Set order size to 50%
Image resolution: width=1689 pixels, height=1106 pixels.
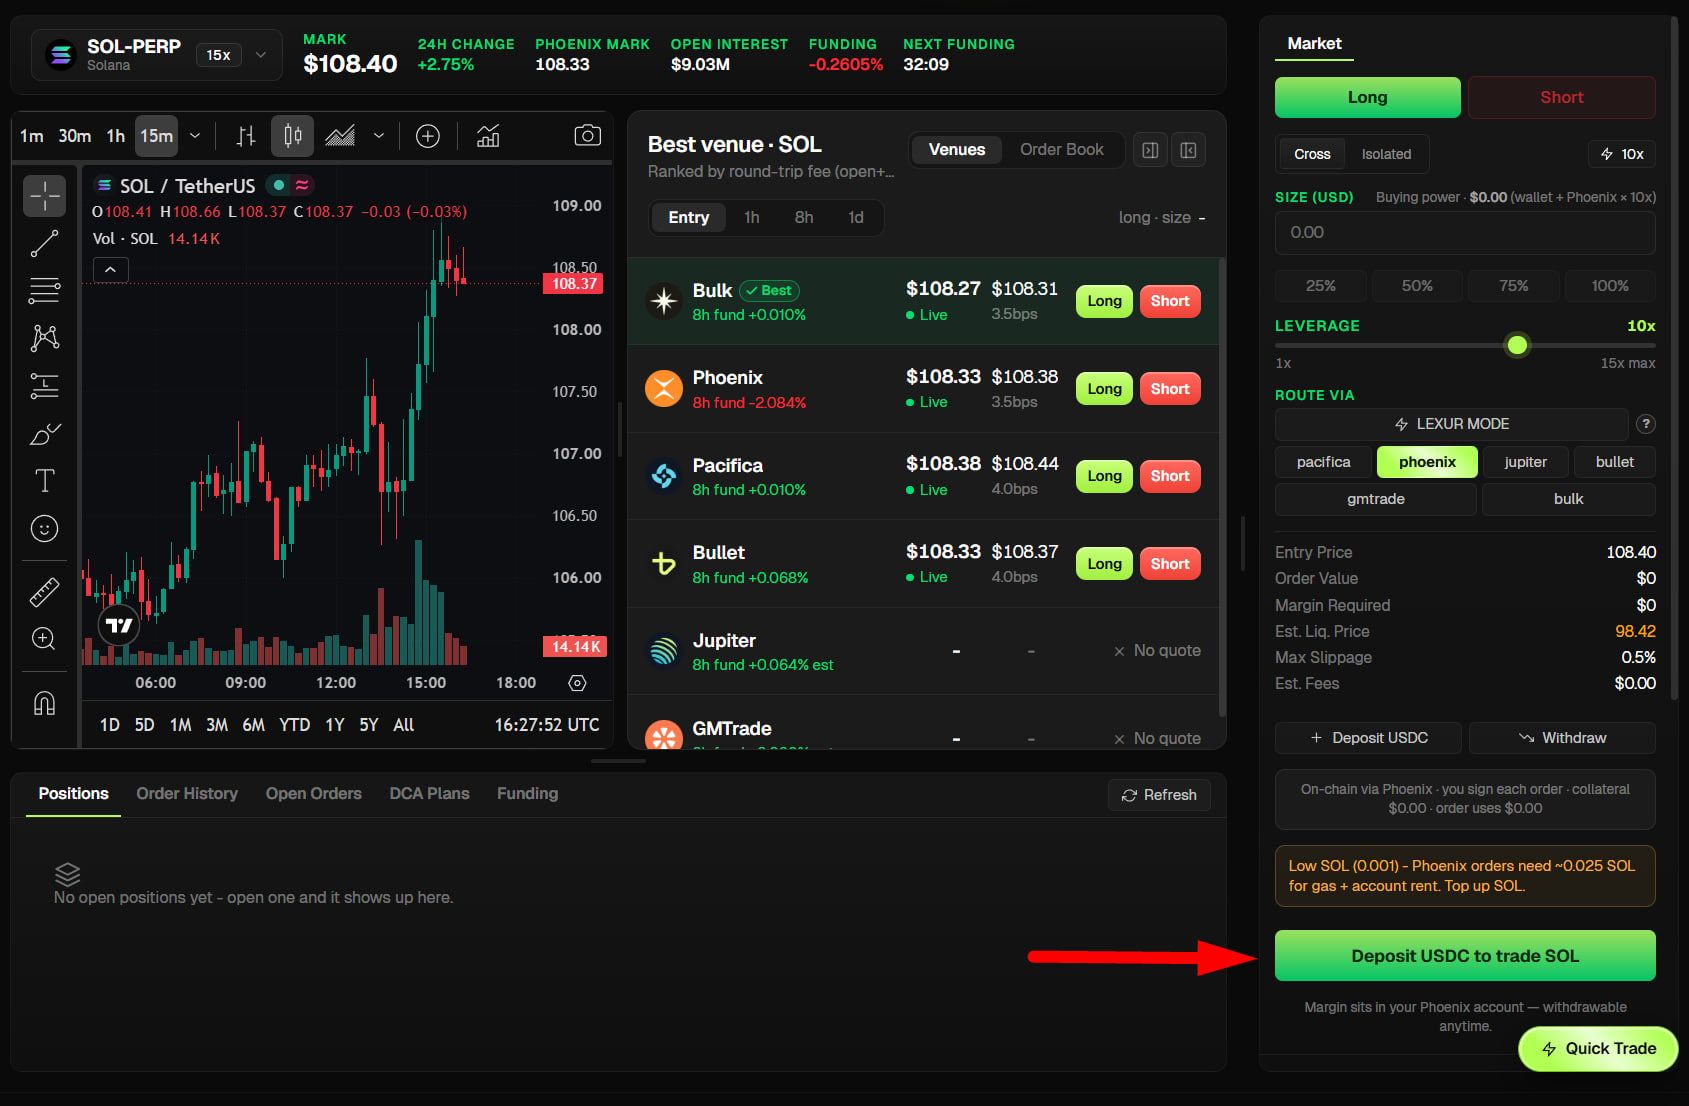pos(1416,286)
